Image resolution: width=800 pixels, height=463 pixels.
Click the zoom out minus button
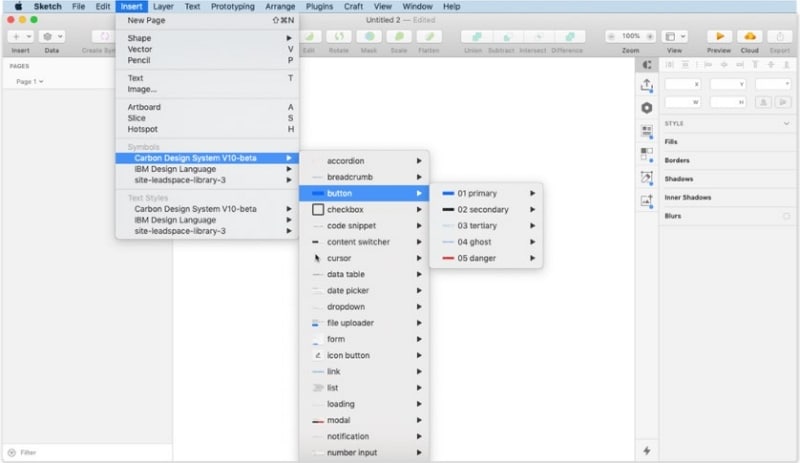pyautogui.click(x=611, y=36)
